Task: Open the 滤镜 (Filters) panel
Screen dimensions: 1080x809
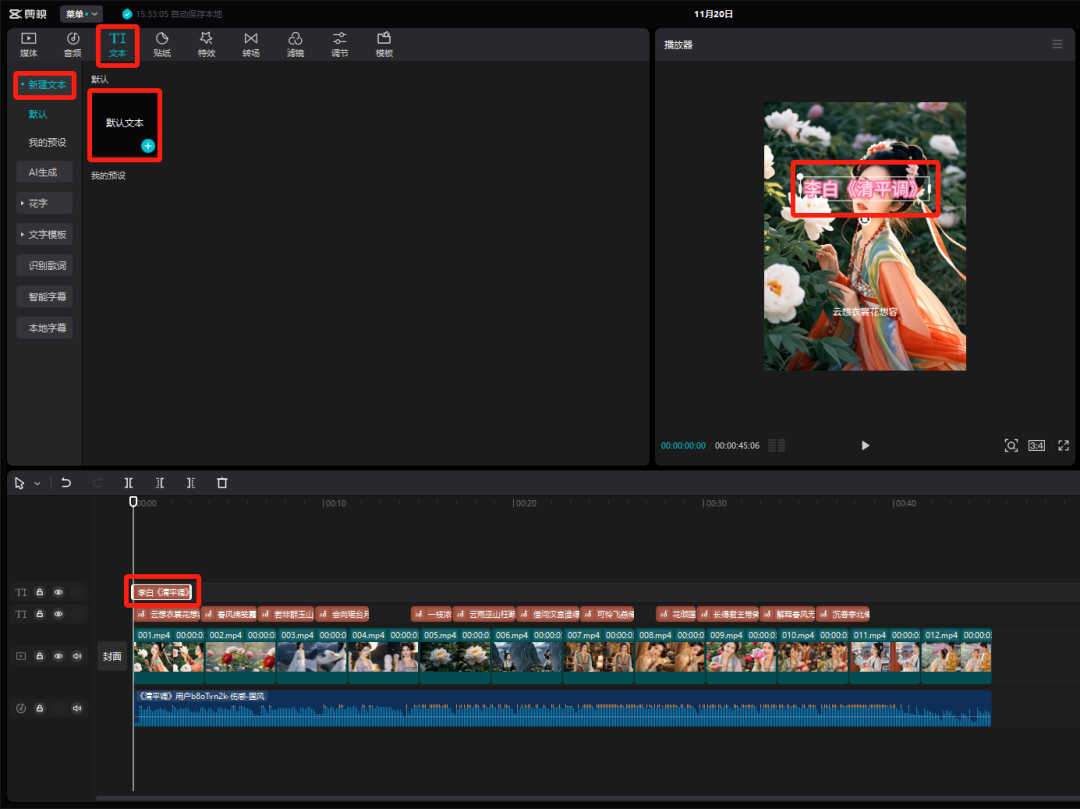Action: pyautogui.click(x=295, y=44)
